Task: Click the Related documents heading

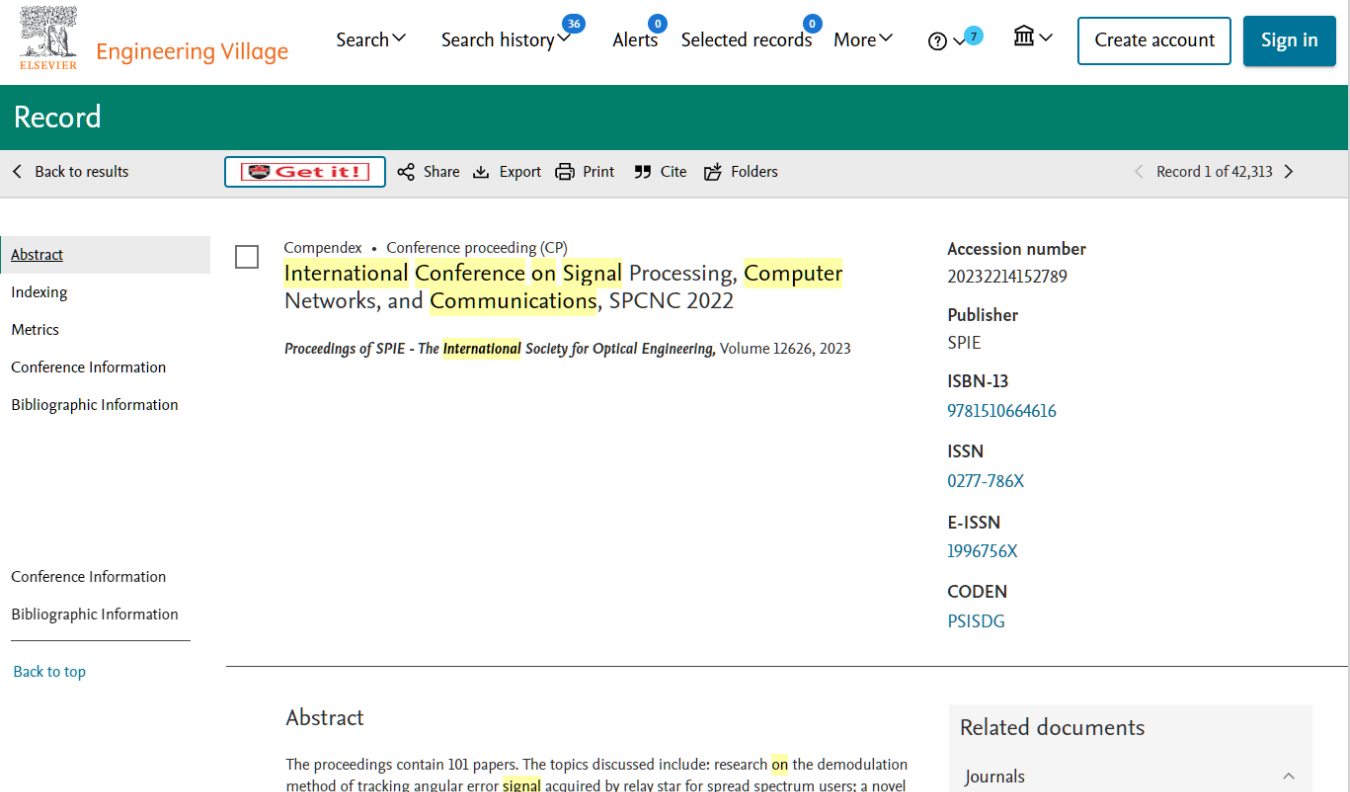Action: (1052, 727)
